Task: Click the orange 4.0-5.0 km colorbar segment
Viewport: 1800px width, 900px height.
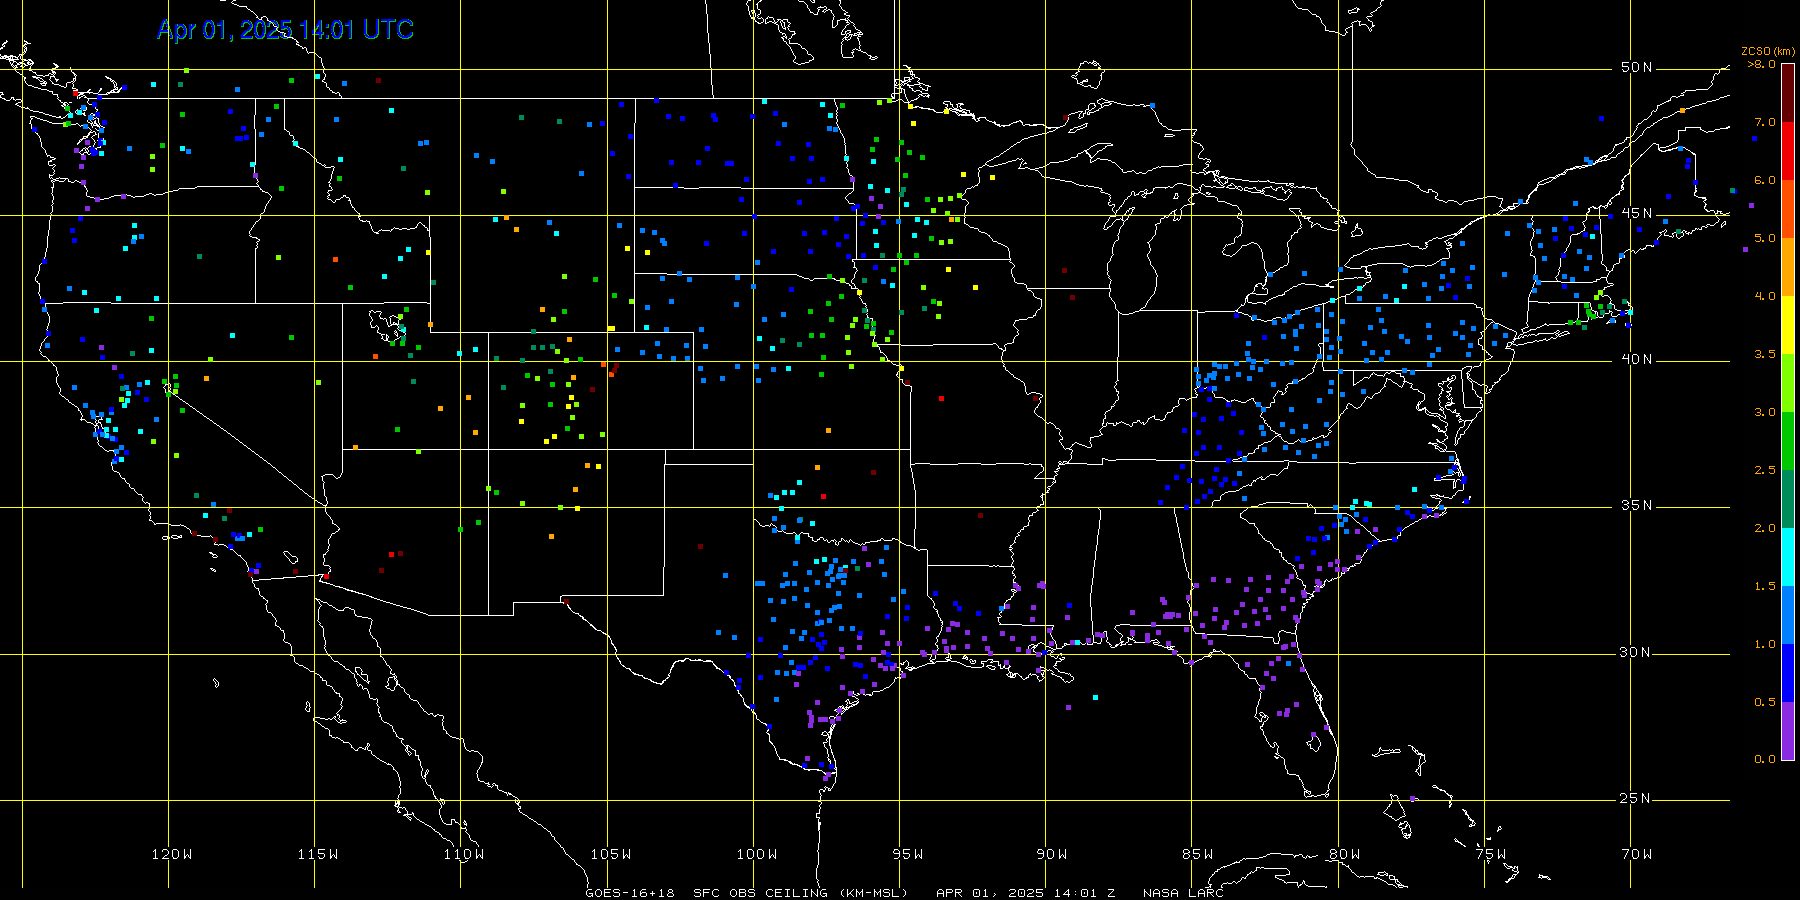Action: click(1788, 267)
